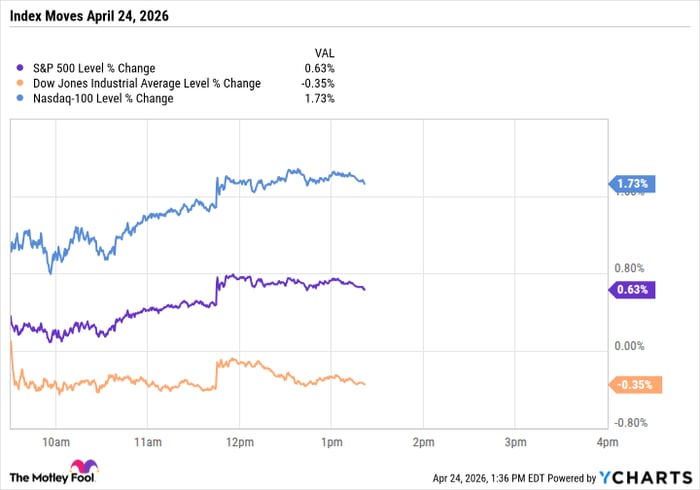700x490 pixels.
Task: Select the S&P 500 Level % Change label
Action: (89, 69)
